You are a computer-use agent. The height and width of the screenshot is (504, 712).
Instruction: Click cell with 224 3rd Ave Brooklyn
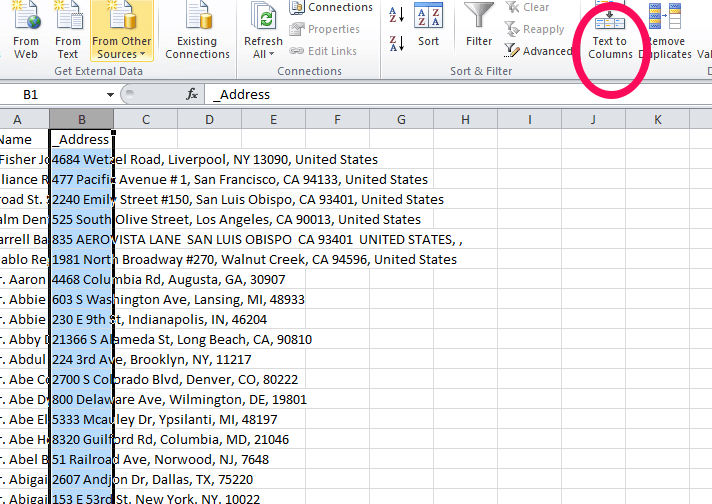82,359
